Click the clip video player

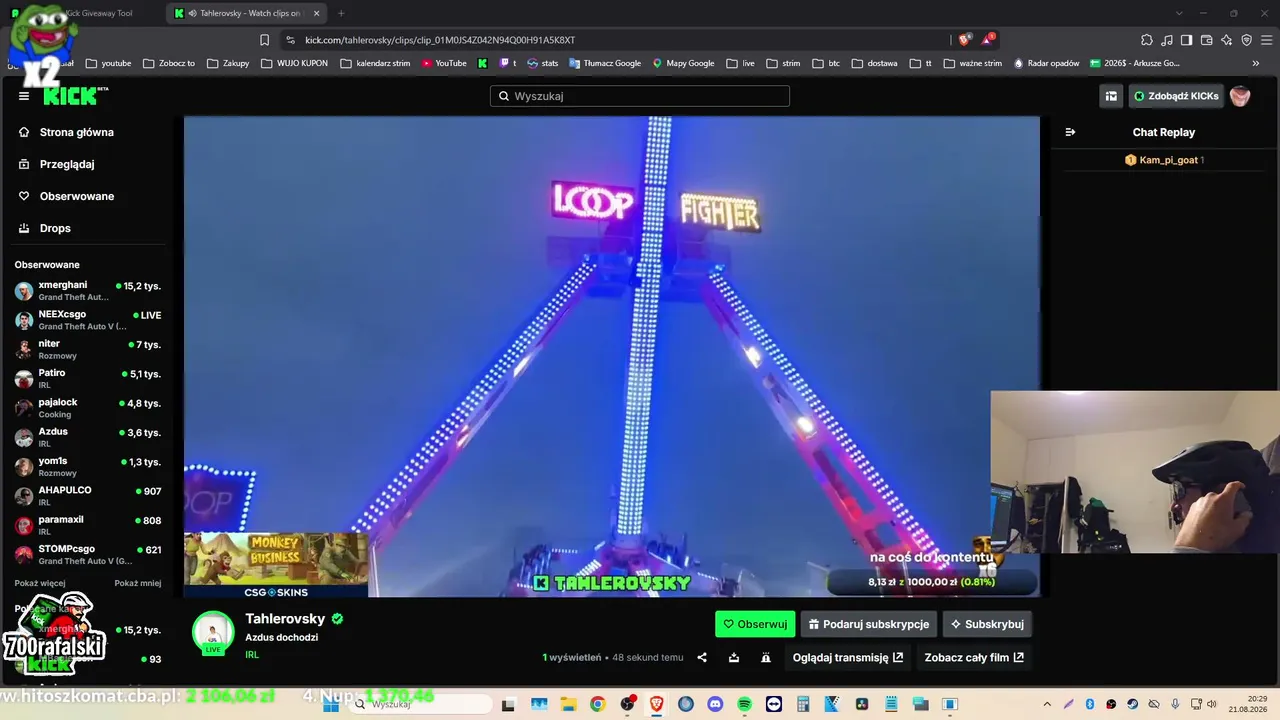click(612, 356)
